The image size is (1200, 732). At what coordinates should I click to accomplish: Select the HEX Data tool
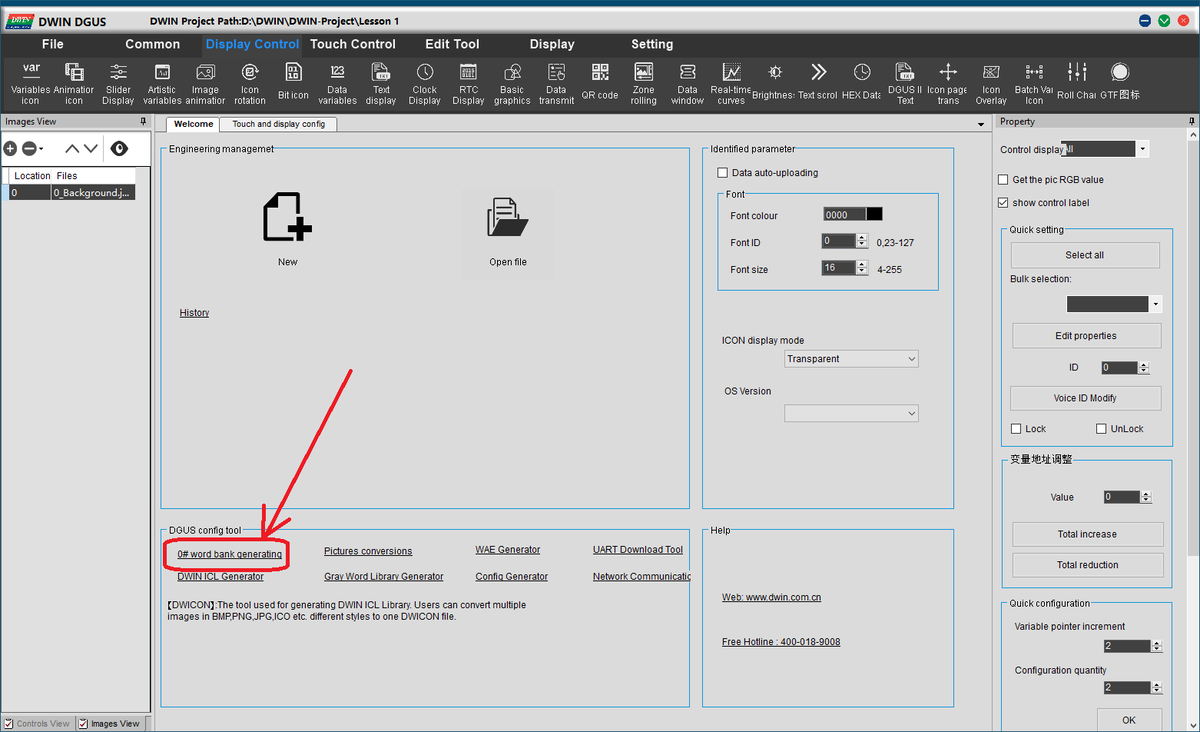pos(862,82)
